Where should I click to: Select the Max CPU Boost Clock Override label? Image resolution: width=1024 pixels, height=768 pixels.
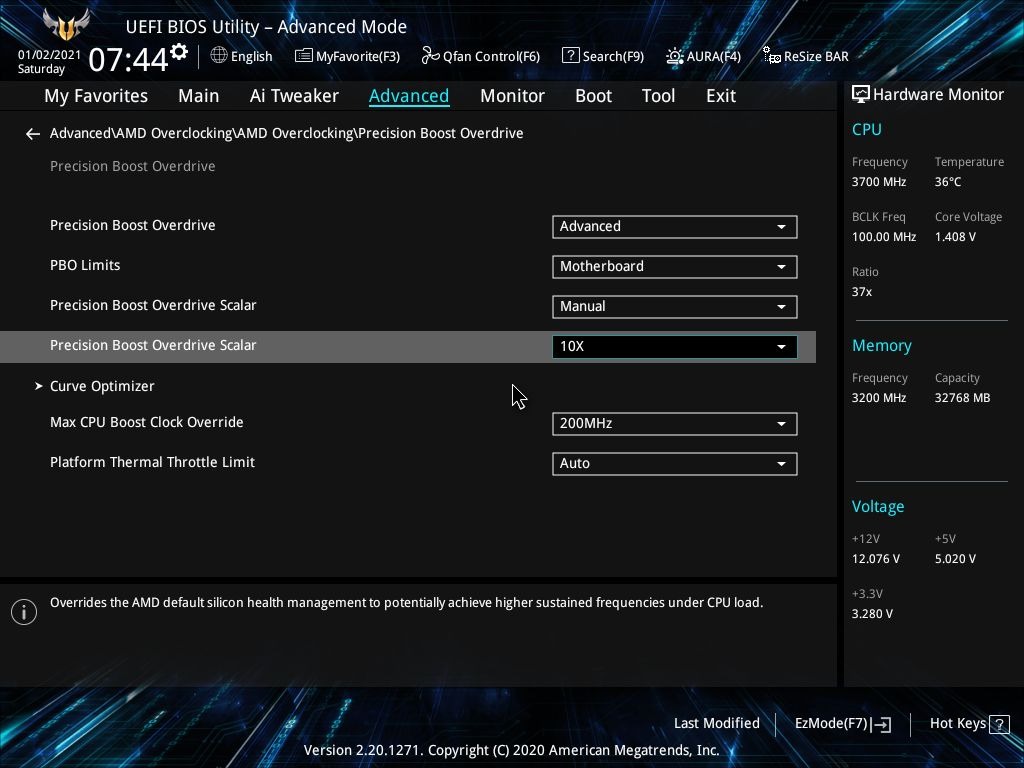click(x=146, y=422)
